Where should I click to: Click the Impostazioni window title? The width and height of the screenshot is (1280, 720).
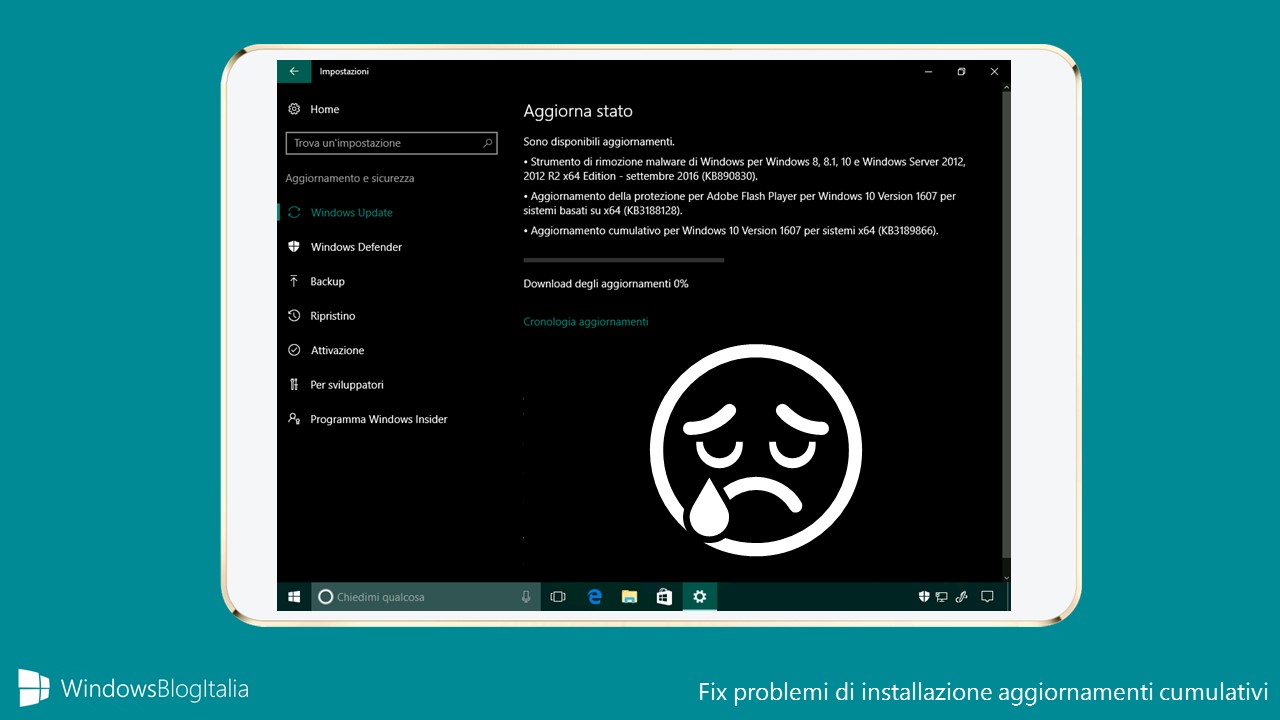344,72
